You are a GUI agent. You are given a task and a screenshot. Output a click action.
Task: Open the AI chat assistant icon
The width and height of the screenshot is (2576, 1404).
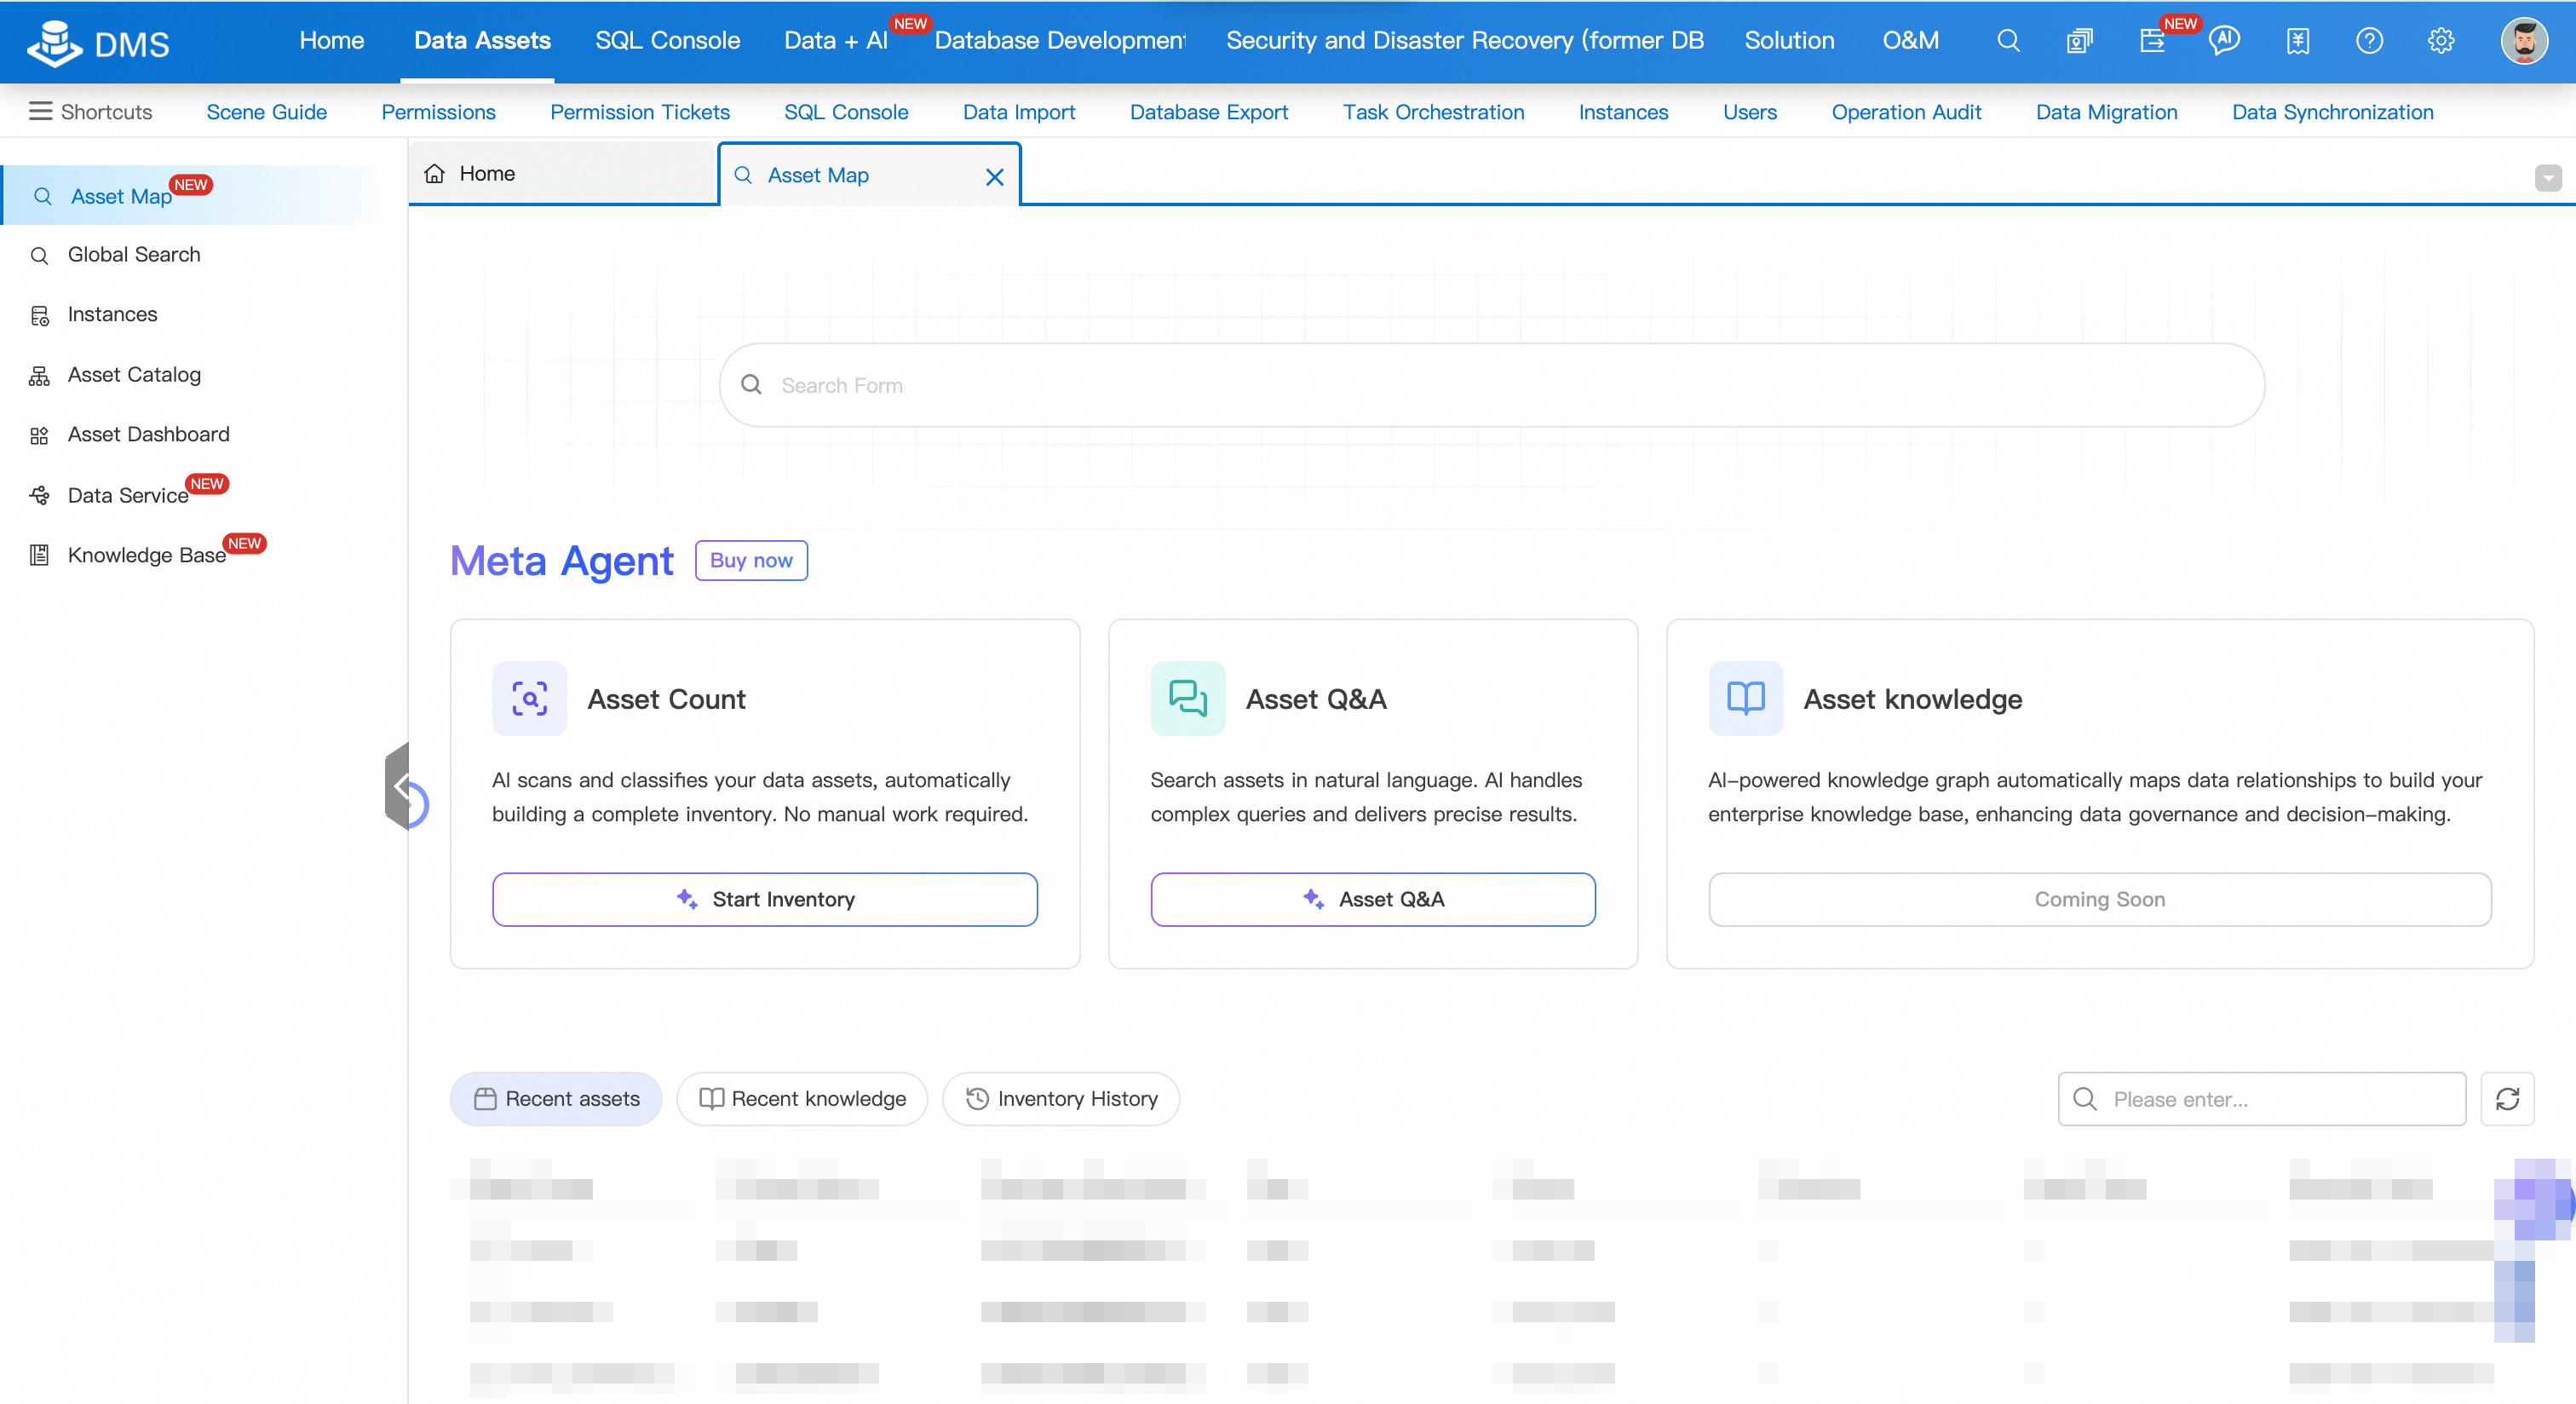coord(2224,41)
